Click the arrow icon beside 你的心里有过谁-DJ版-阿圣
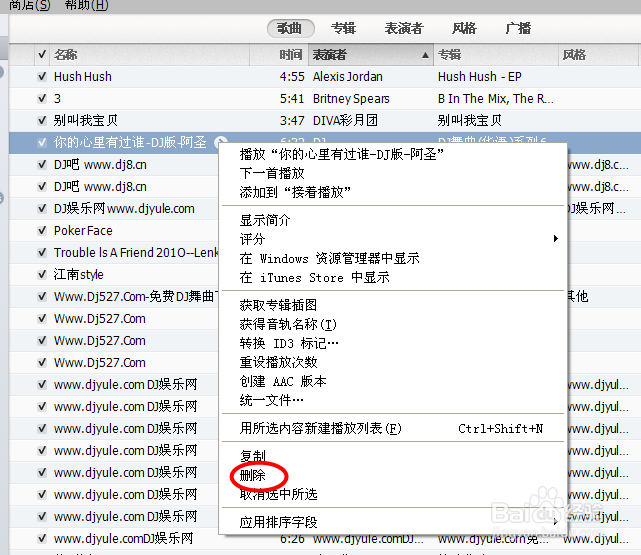 pos(221,141)
